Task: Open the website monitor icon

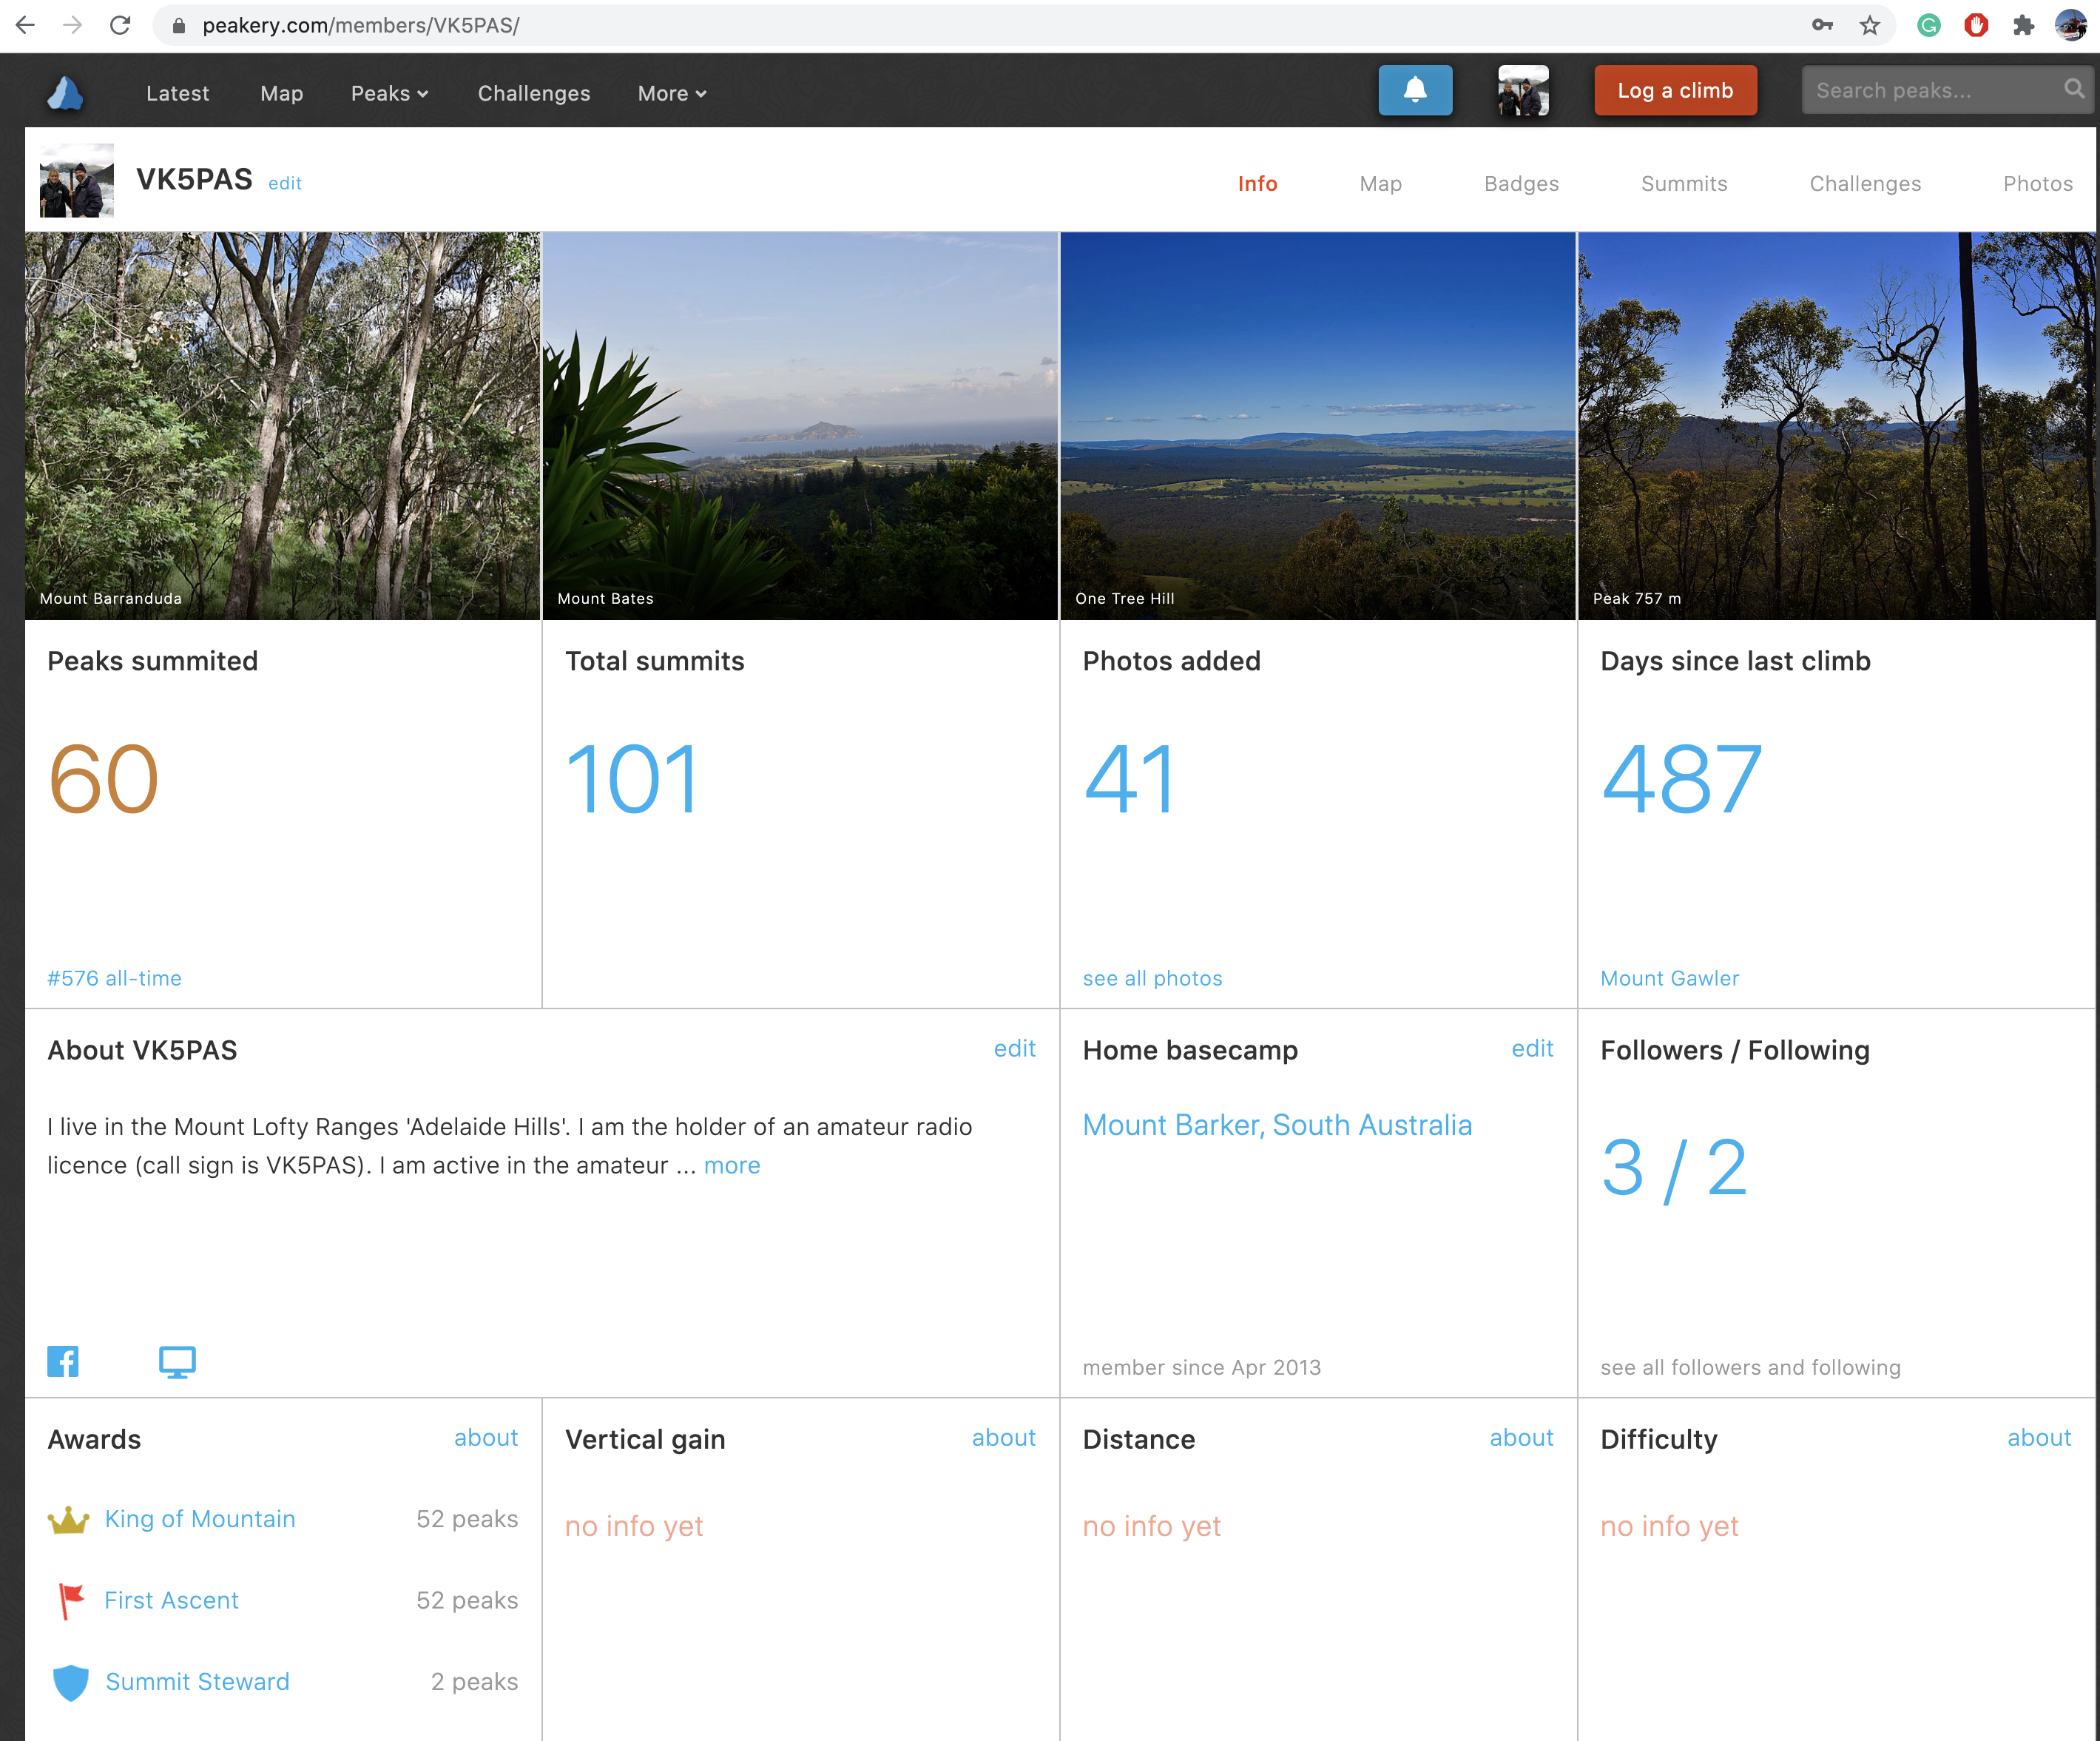Action: pos(177,1361)
